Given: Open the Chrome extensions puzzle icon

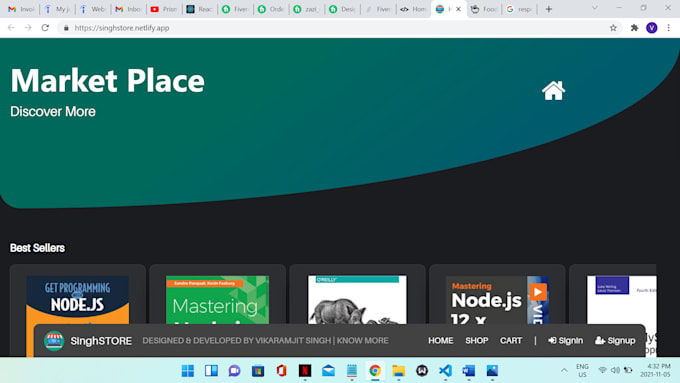Looking at the screenshot, I should click(x=634, y=28).
